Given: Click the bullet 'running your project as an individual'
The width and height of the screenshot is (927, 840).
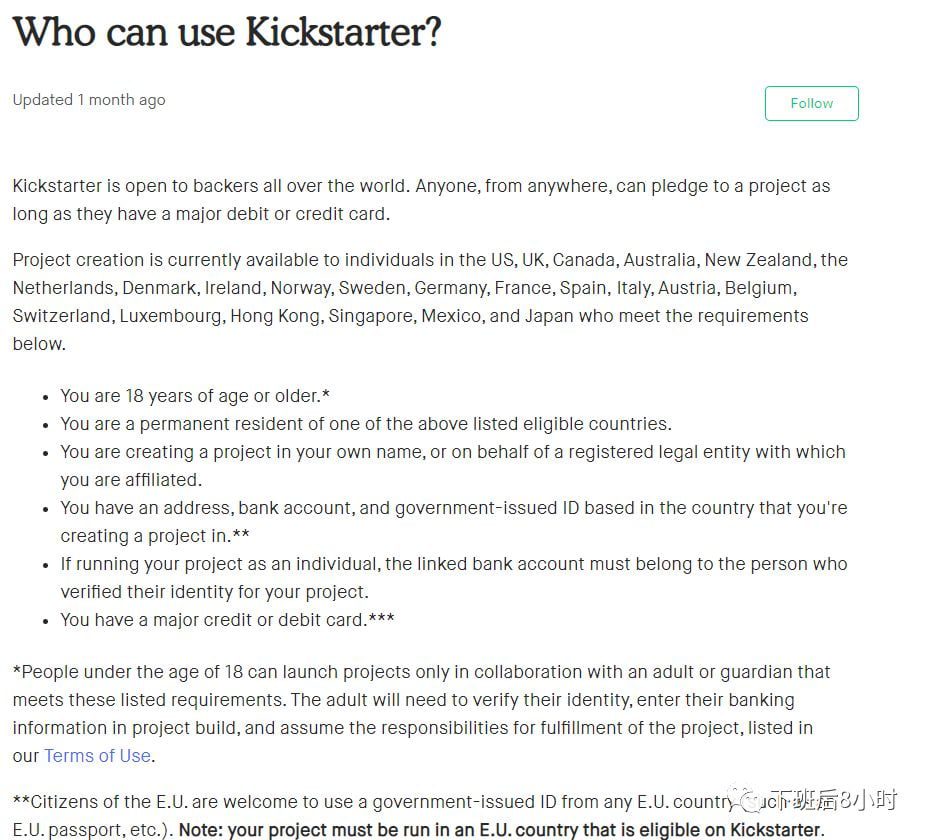Looking at the screenshot, I should tap(453, 578).
